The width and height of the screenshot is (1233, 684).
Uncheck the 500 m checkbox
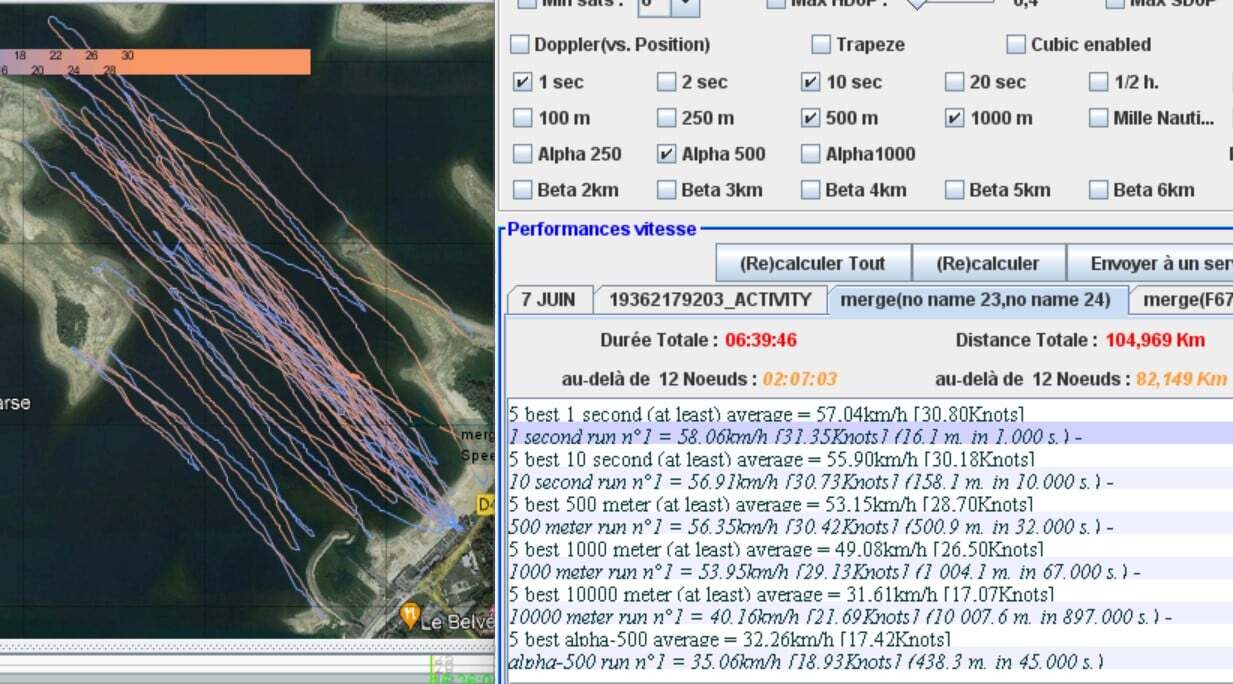click(x=810, y=118)
